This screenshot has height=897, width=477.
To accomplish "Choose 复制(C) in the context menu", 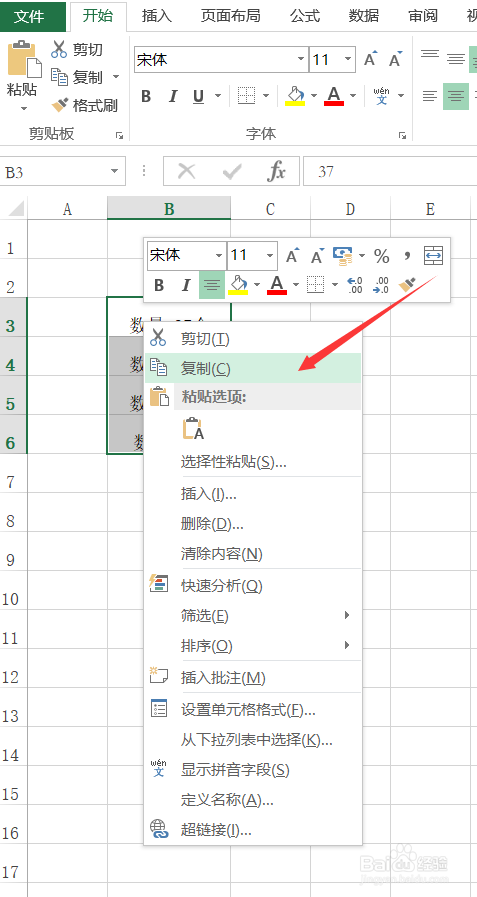I will coord(253,368).
